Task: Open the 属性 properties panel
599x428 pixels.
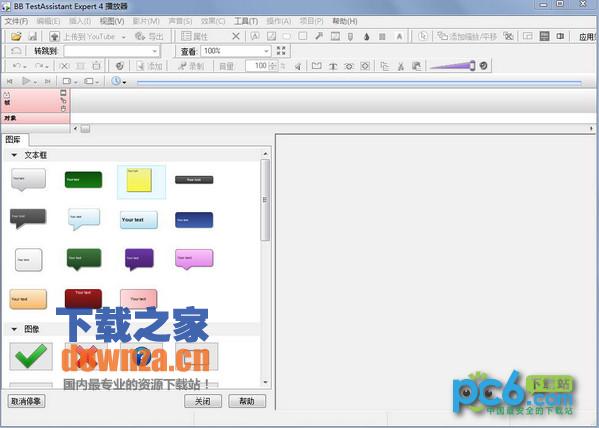Action: coord(194,36)
